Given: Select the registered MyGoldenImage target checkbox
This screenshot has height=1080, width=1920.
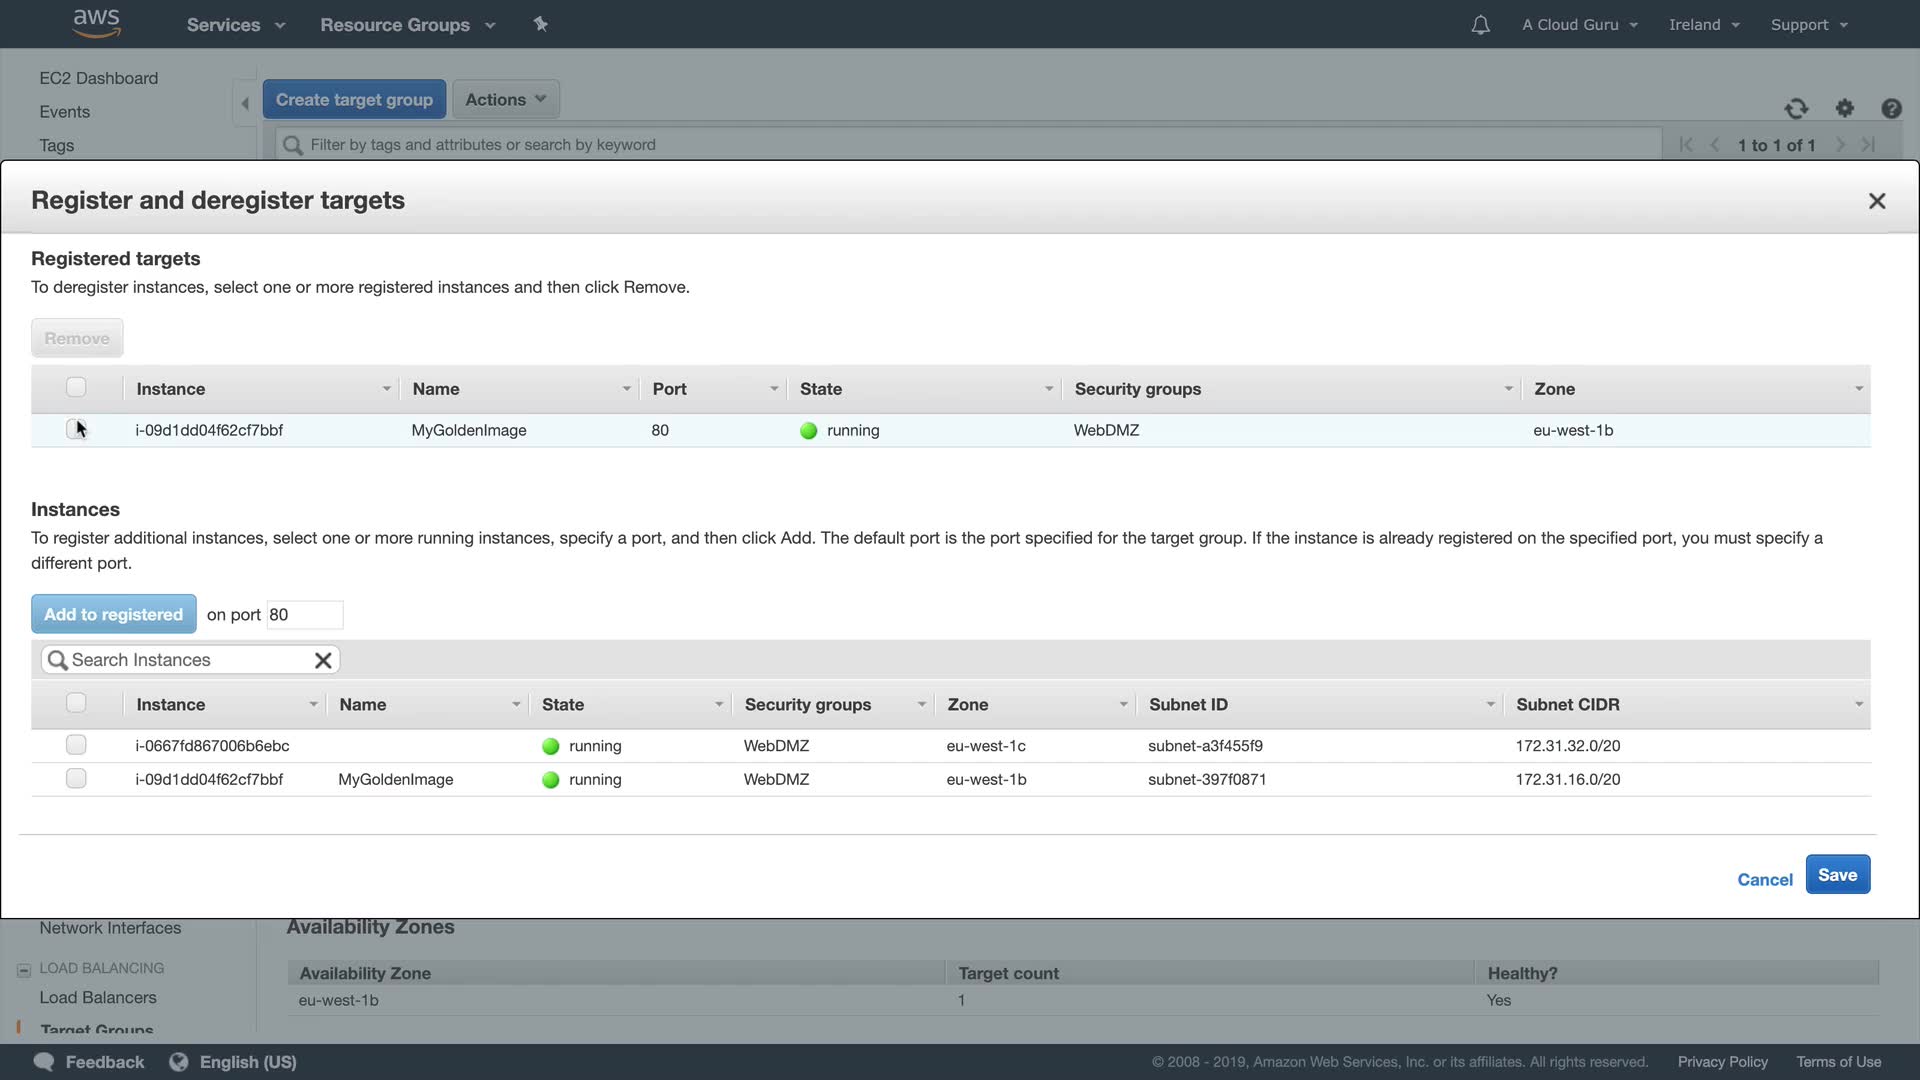Looking at the screenshot, I should click(x=76, y=430).
